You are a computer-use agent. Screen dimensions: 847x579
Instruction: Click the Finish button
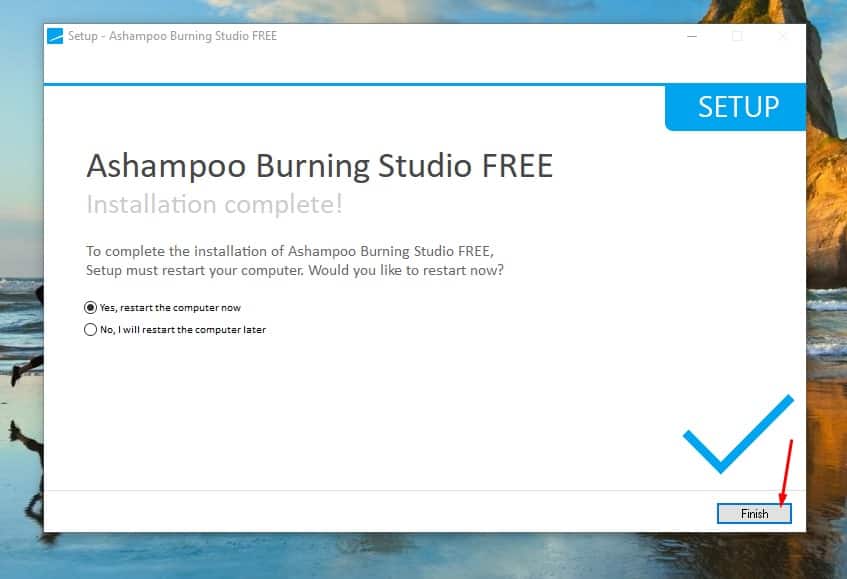pyautogui.click(x=754, y=513)
